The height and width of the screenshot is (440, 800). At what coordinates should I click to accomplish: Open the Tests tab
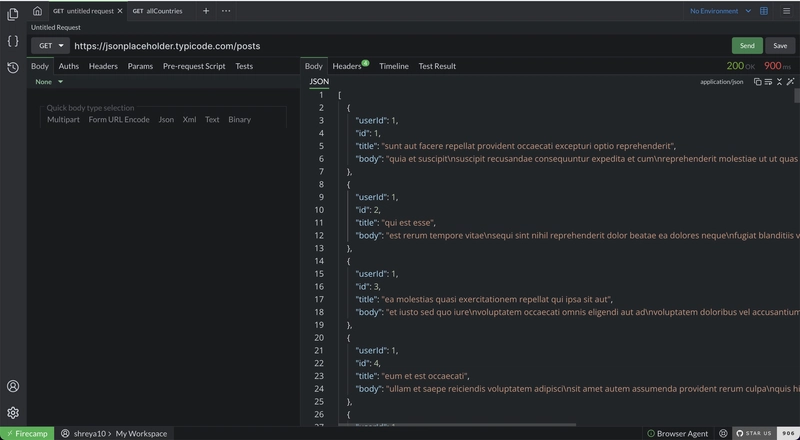(244, 66)
